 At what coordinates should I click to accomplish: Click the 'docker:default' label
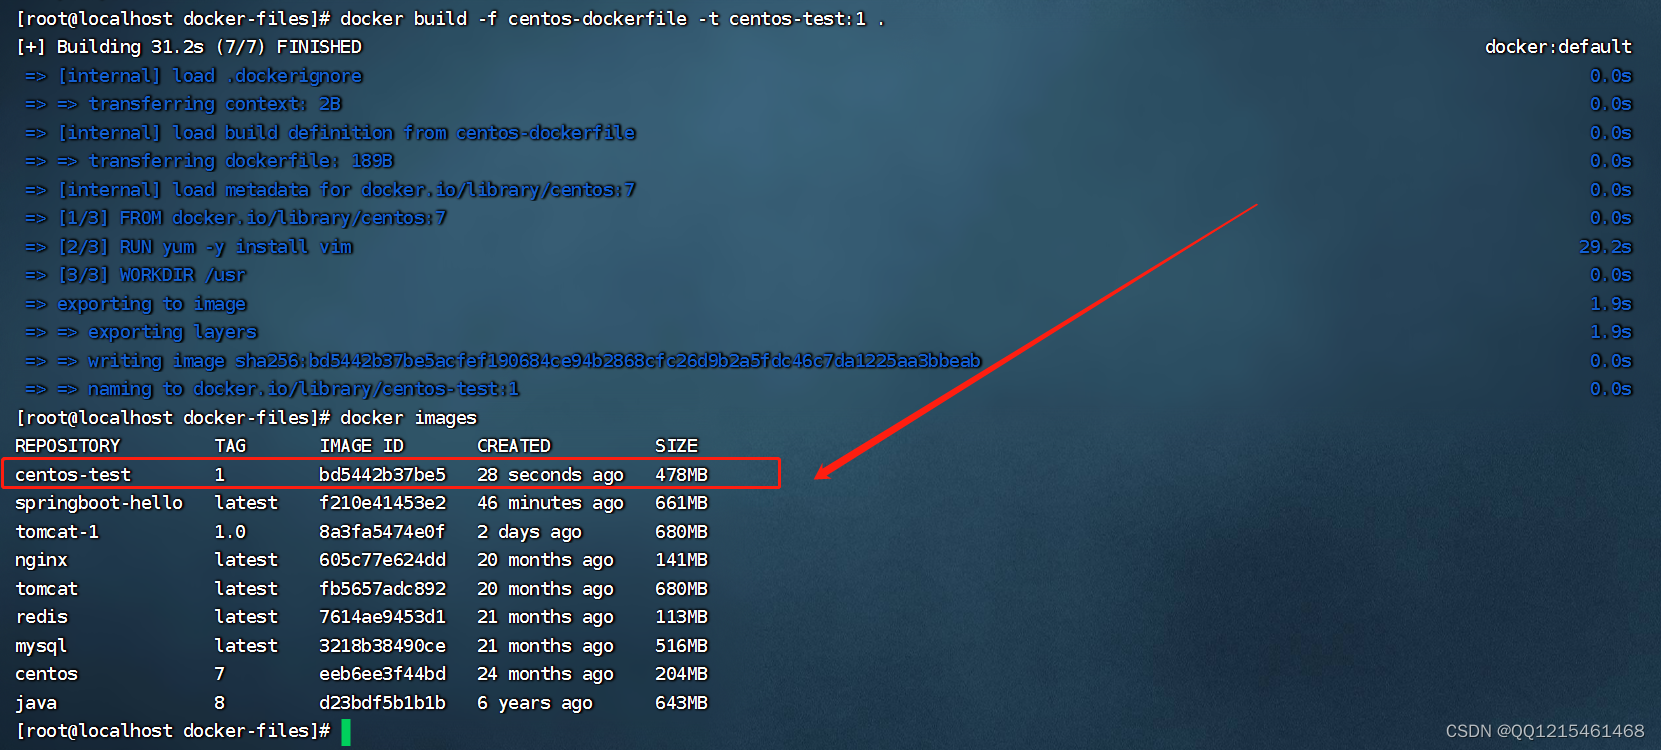point(1558,47)
